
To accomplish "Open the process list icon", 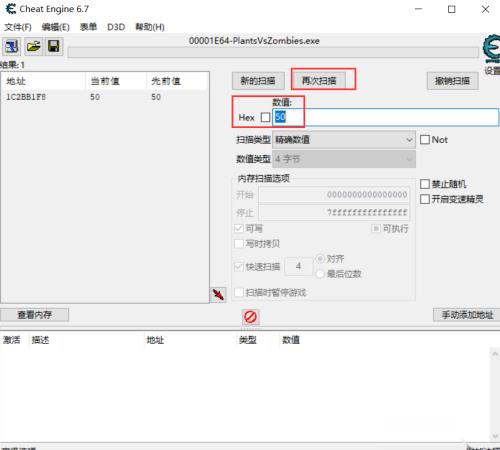I will coord(12,46).
